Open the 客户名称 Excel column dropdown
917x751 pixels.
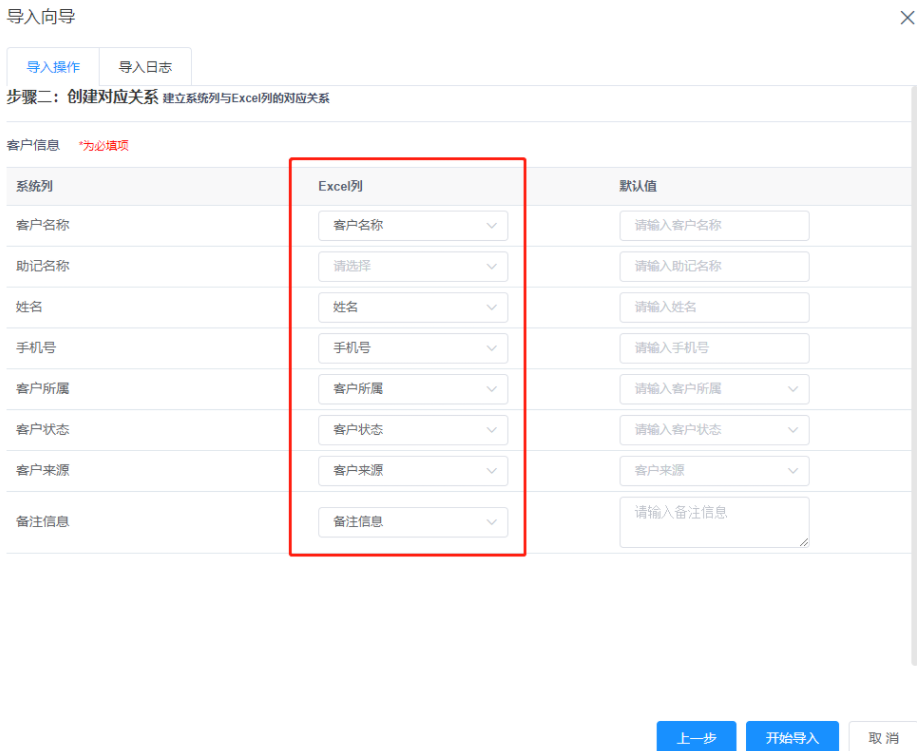coord(412,225)
